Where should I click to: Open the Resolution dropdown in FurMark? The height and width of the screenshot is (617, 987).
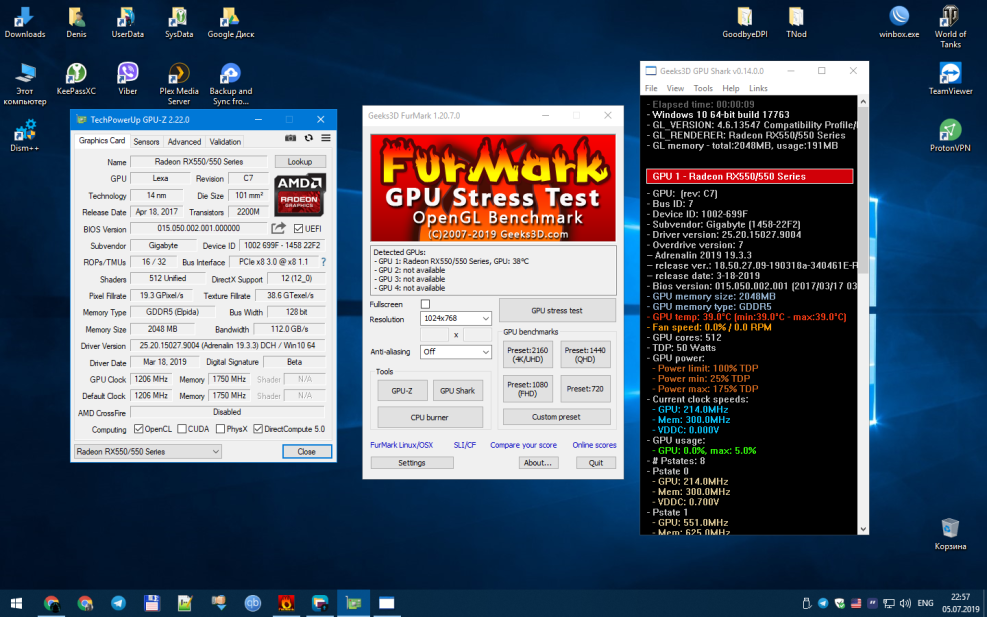tap(456, 319)
